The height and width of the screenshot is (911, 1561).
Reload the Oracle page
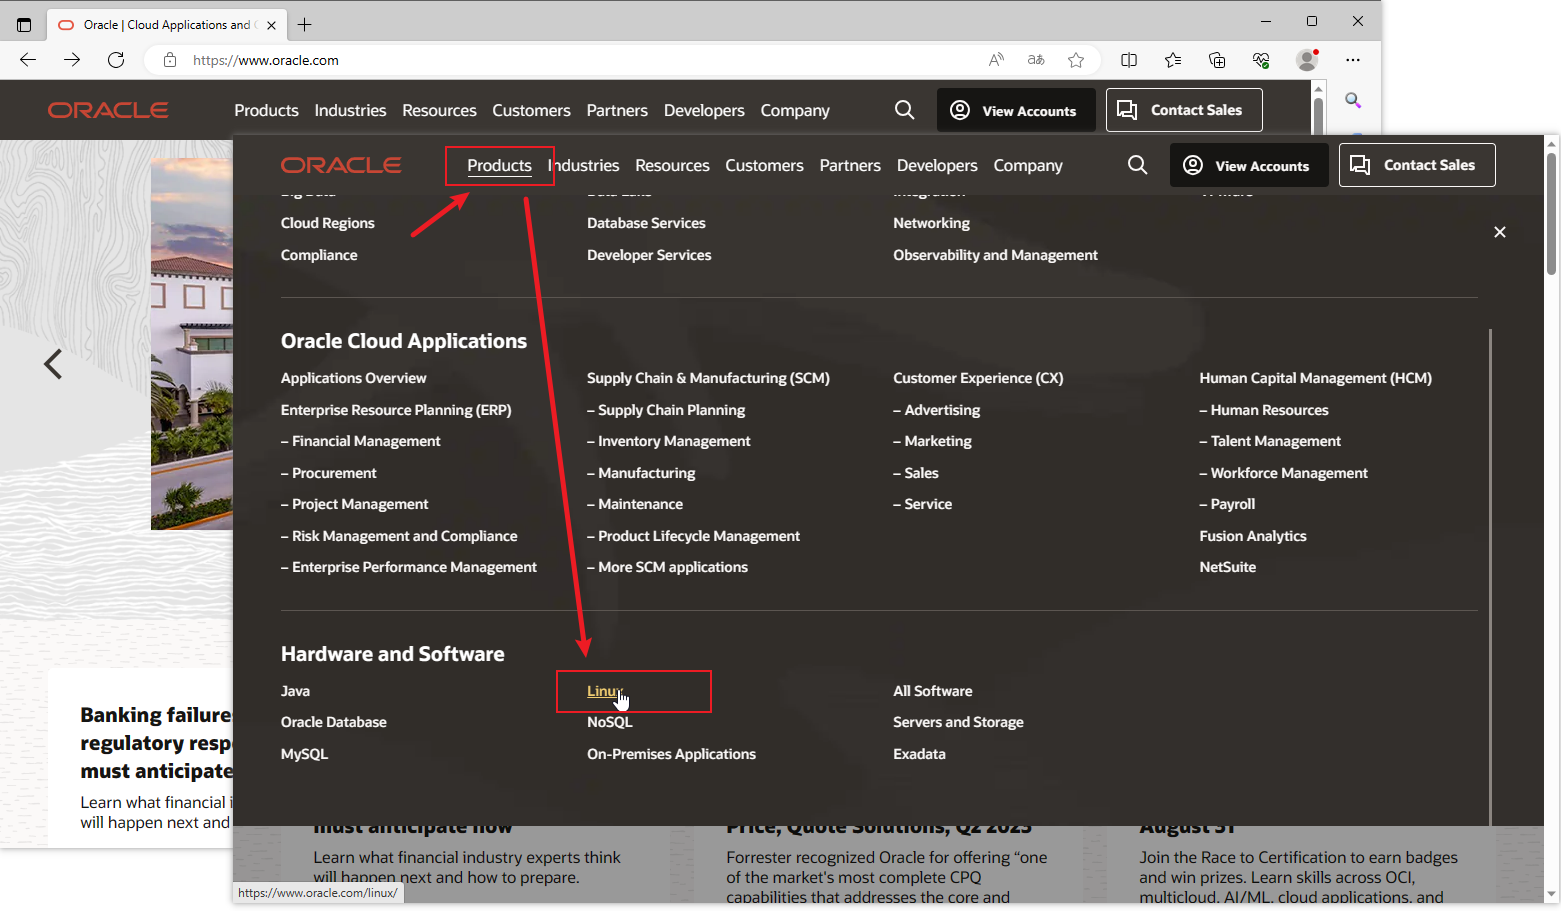click(x=116, y=60)
